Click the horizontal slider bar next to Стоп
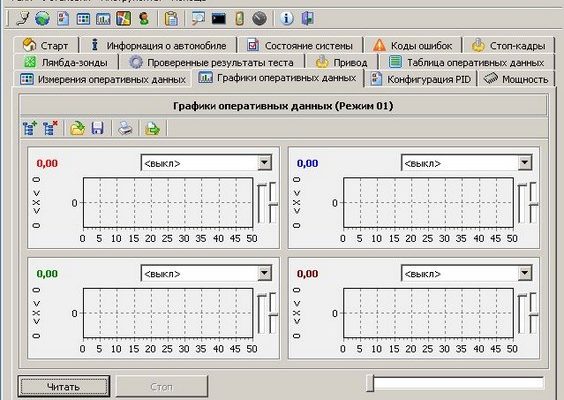The height and width of the screenshot is (400, 564). pyautogui.click(x=455, y=383)
